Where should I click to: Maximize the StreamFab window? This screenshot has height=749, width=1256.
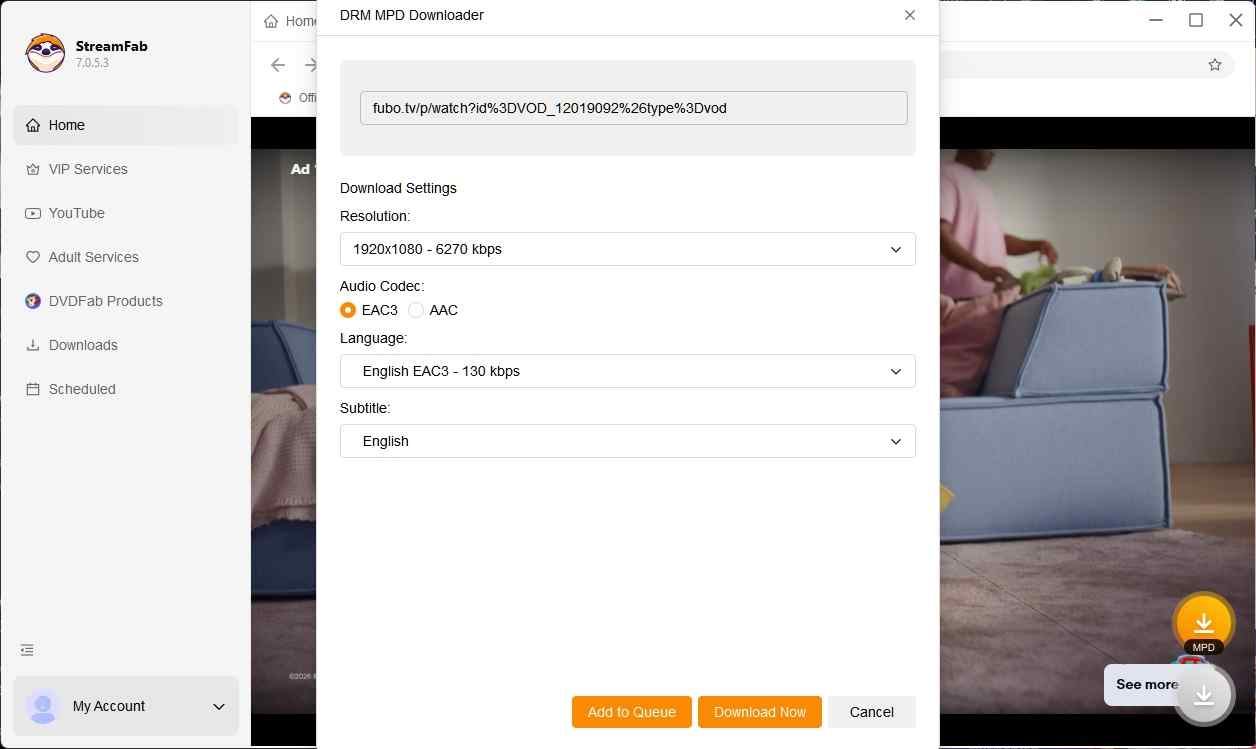pyautogui.click(x=1196, y=20)
